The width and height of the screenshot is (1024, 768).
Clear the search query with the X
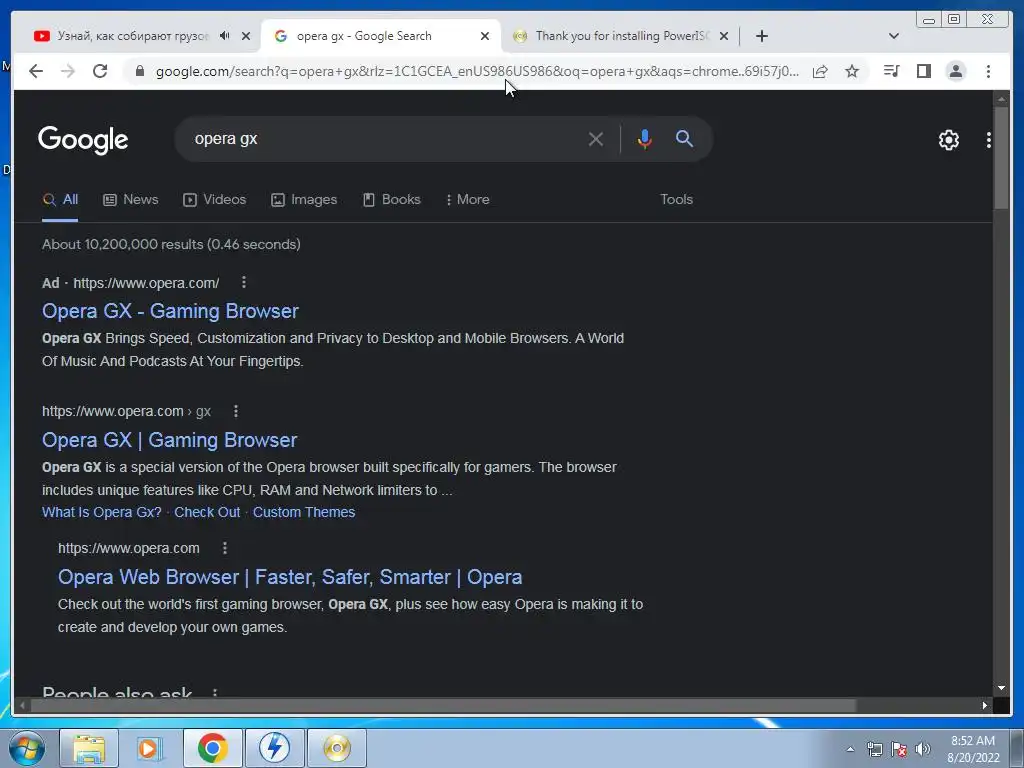(x=596, y=139)
